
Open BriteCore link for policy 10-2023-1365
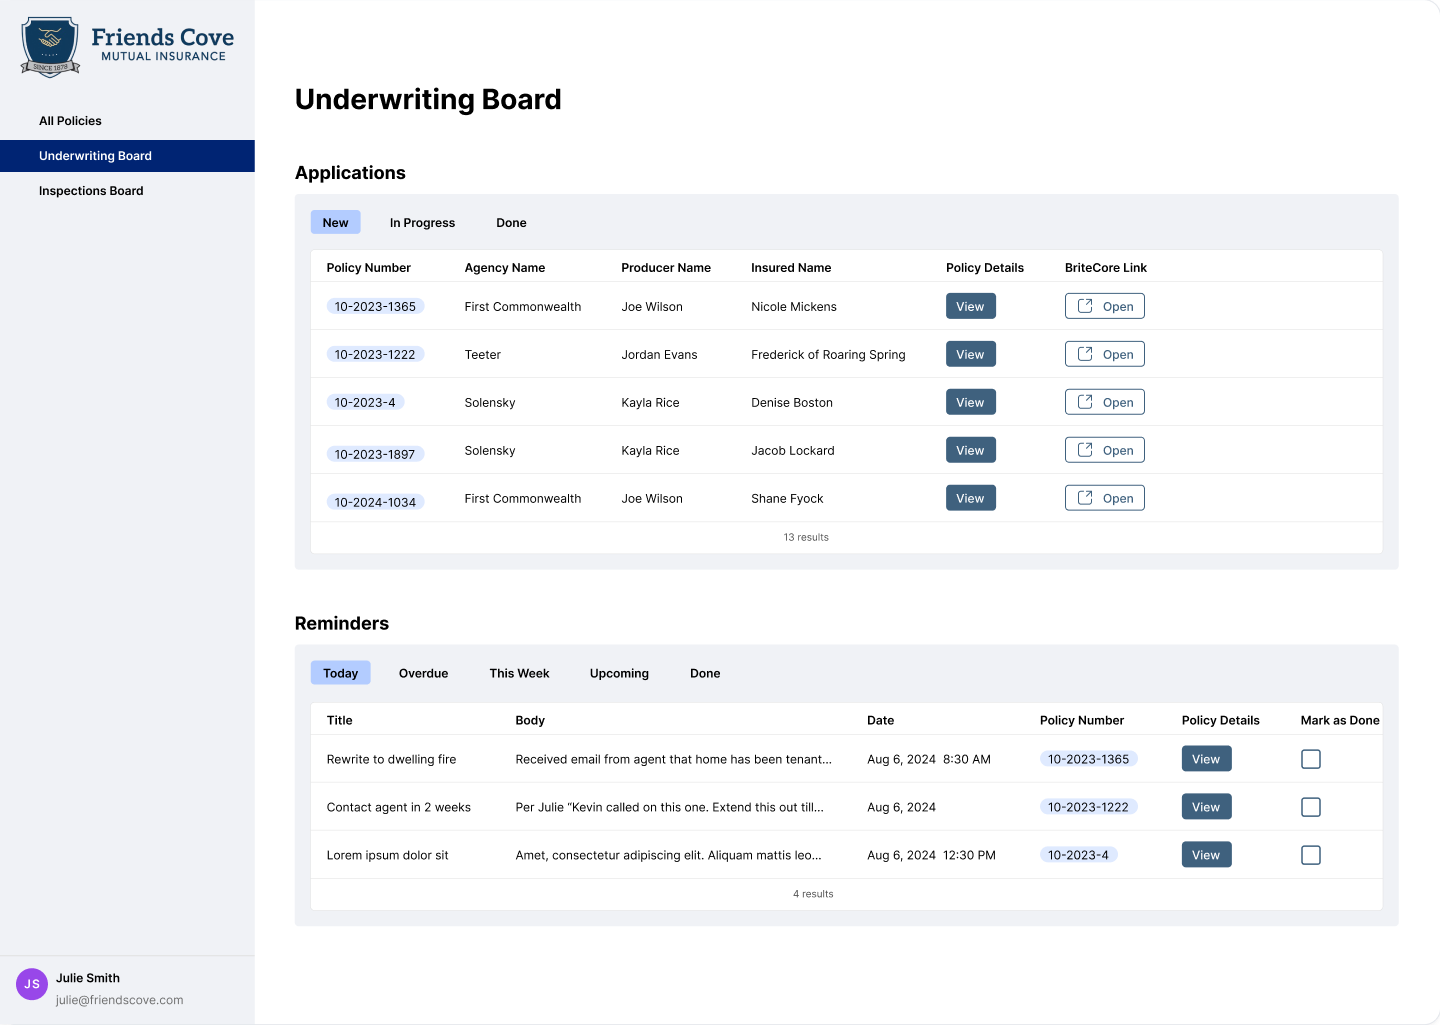pos(1104,307)
